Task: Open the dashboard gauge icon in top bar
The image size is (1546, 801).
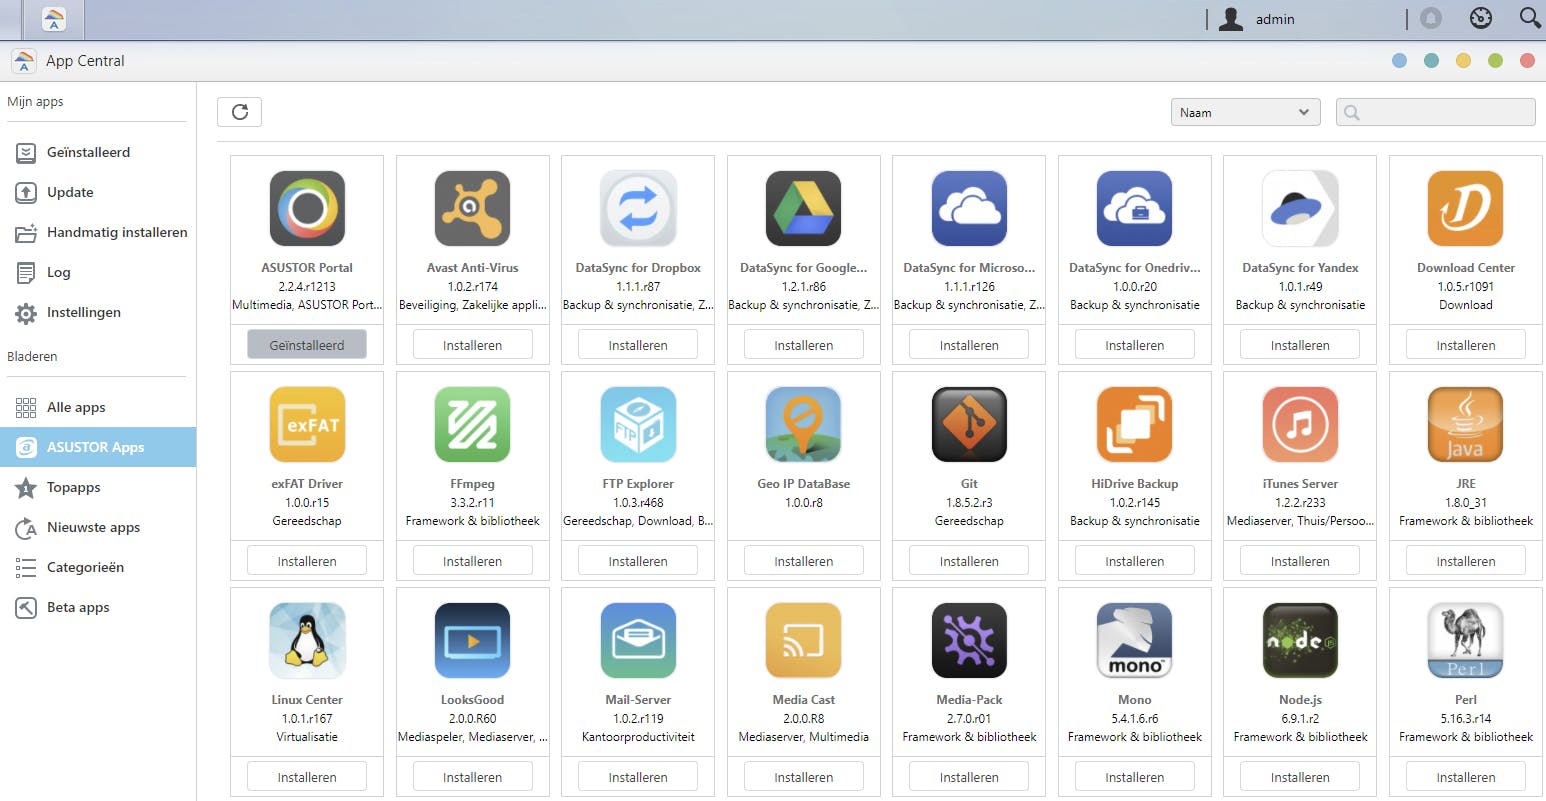Action: (x=1481, y=18)
